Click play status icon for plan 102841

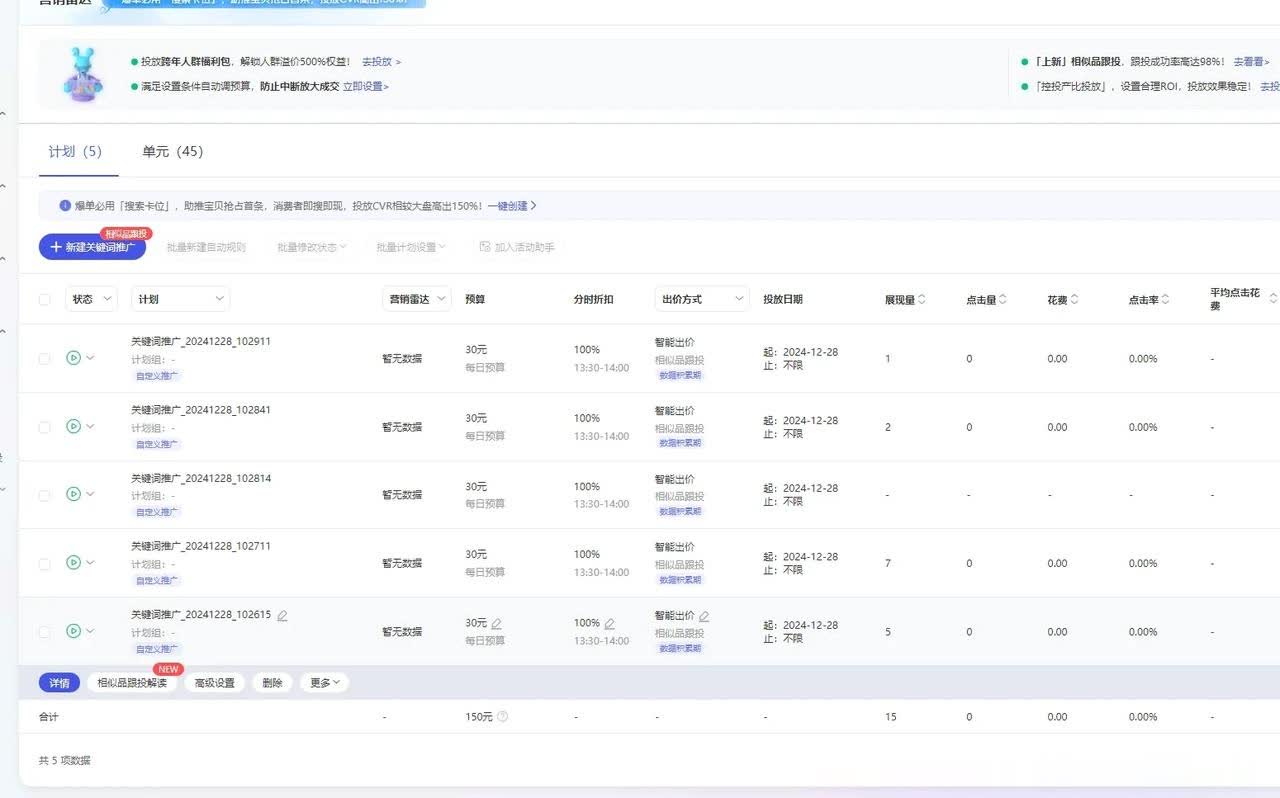point(73,426)
